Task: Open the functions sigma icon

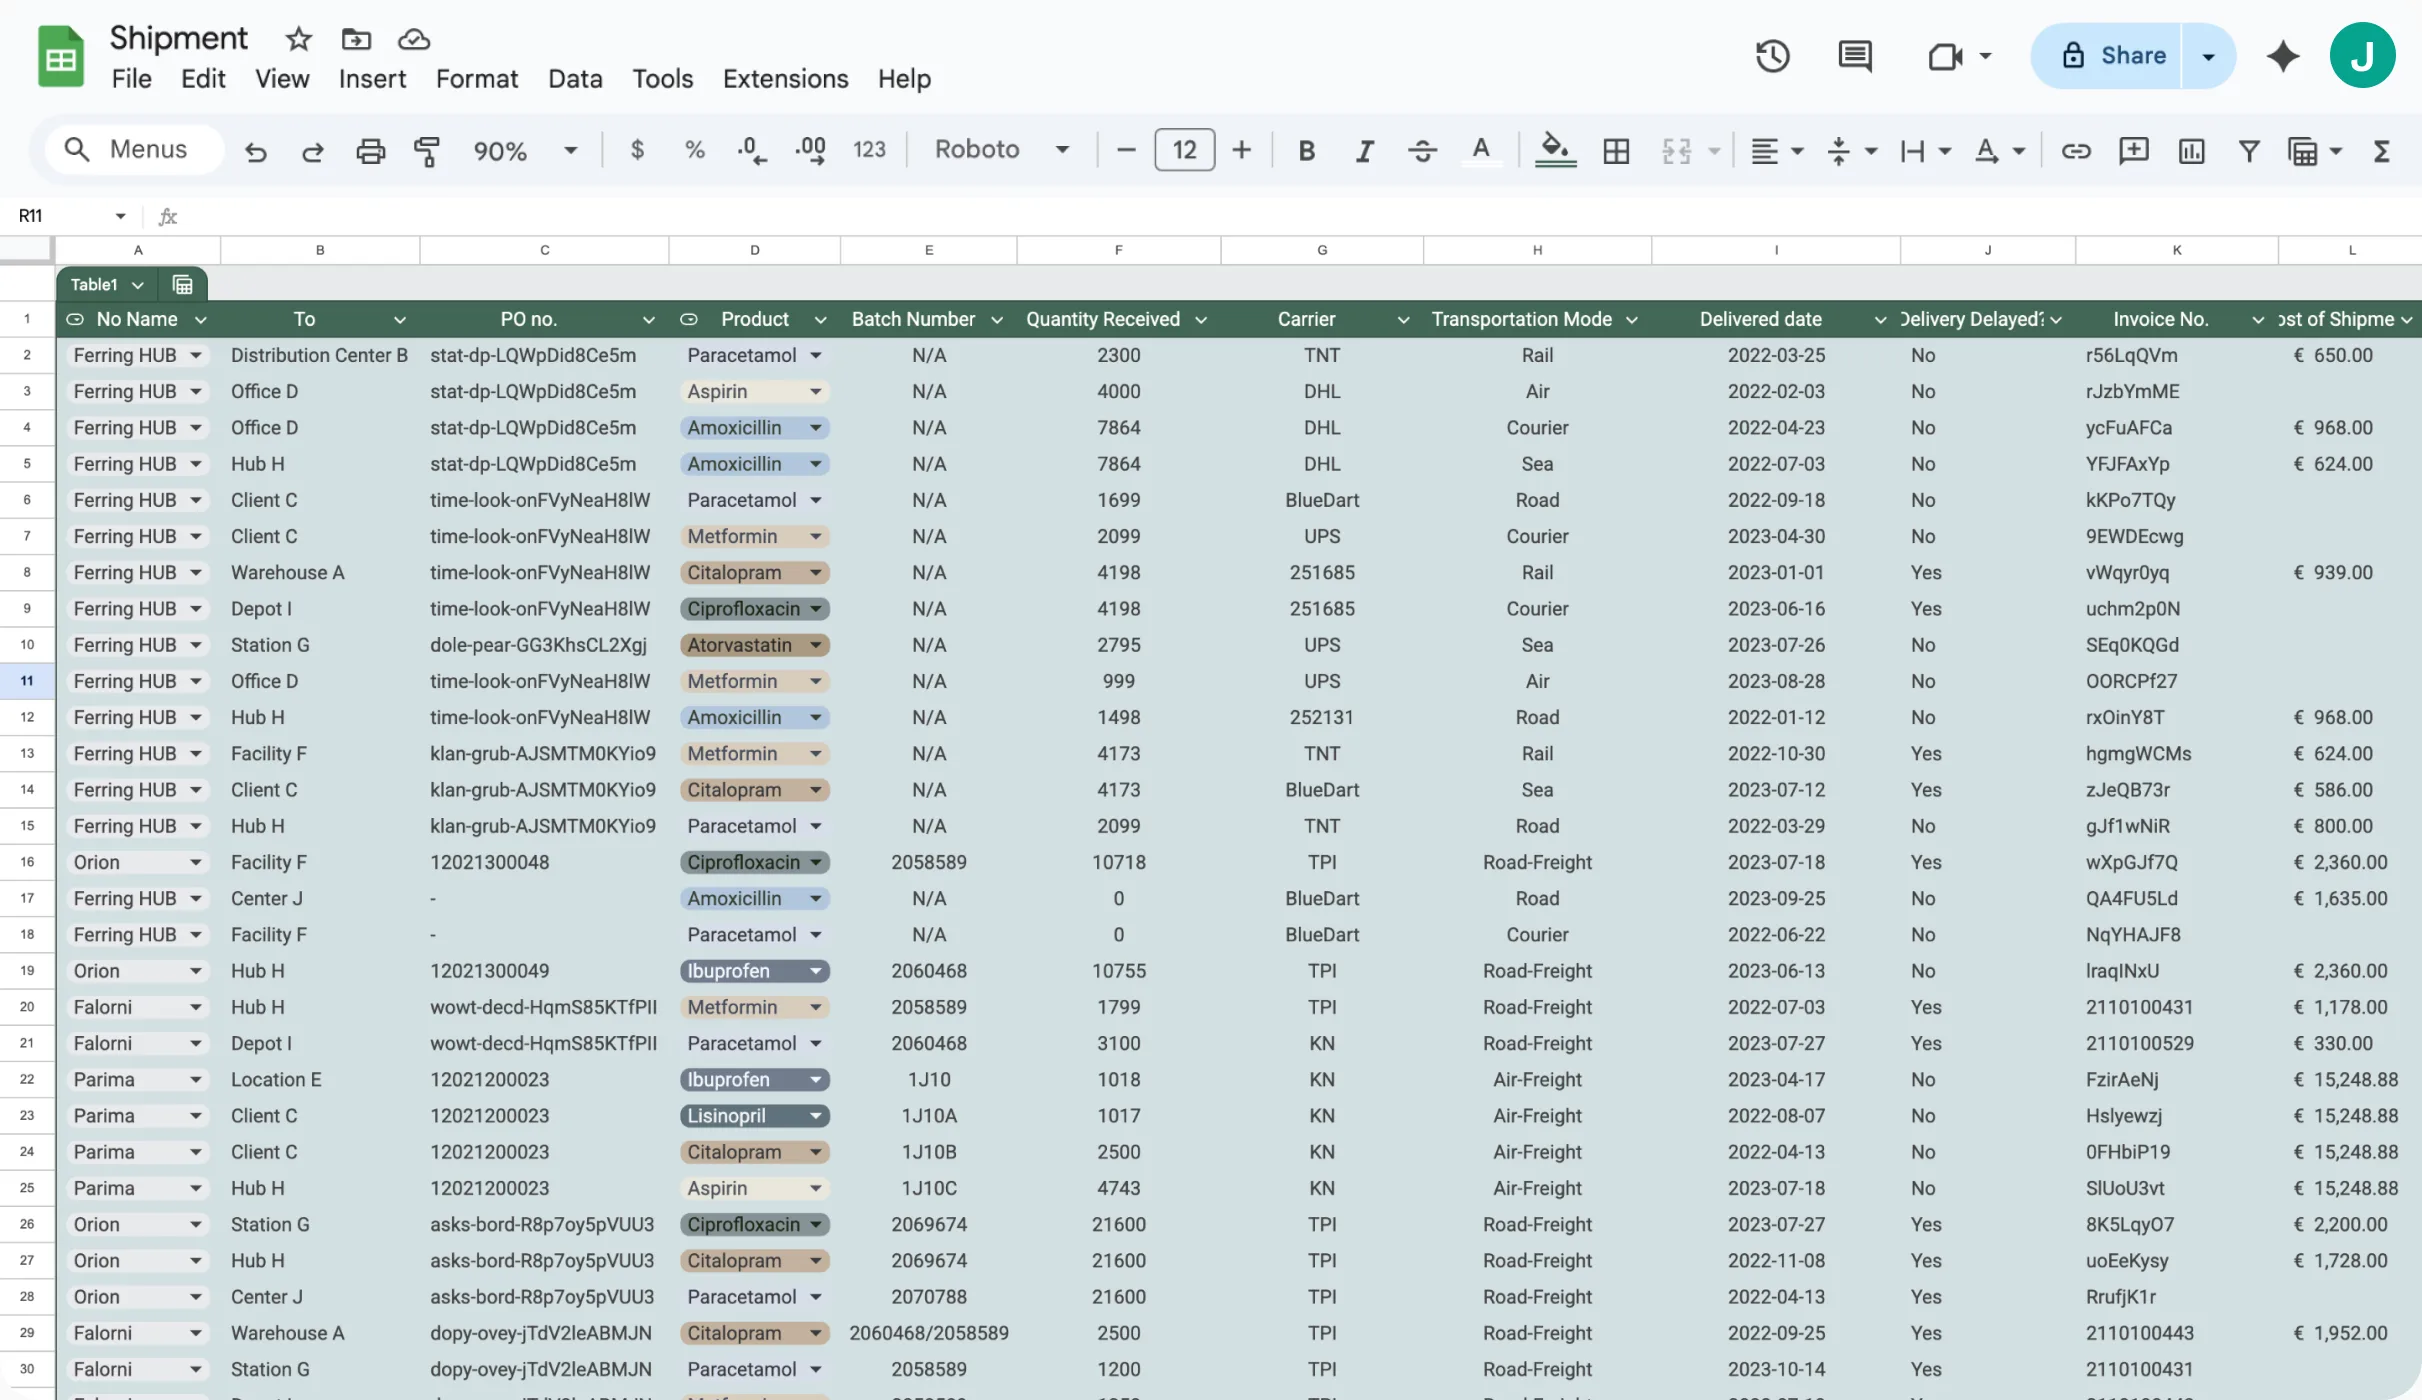Action: [x=2382, y=151]
